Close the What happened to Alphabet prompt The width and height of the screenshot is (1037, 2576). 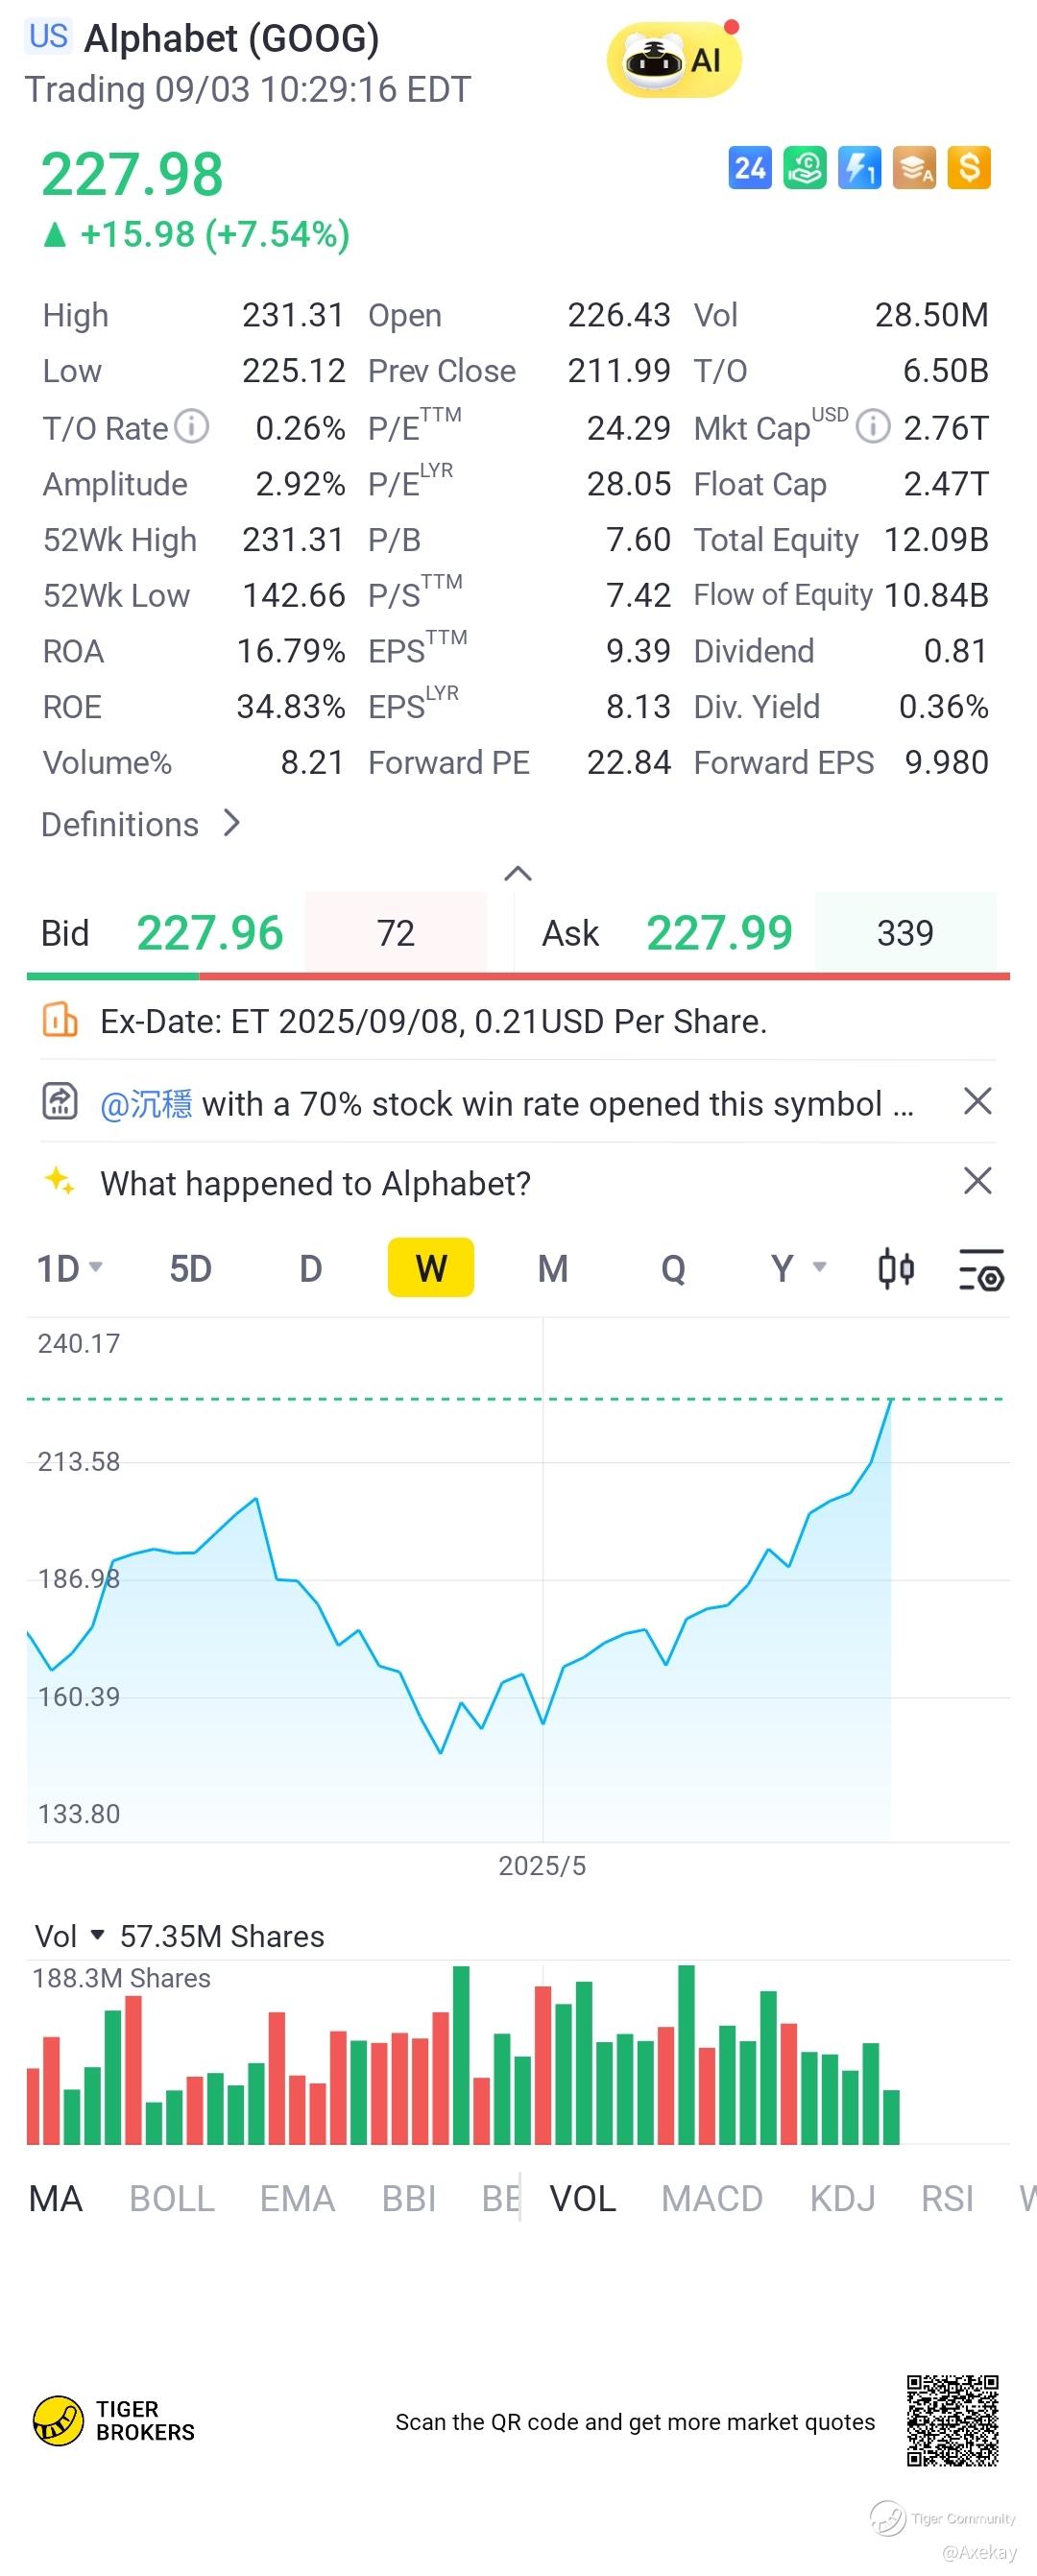(x=977, y=1181)
